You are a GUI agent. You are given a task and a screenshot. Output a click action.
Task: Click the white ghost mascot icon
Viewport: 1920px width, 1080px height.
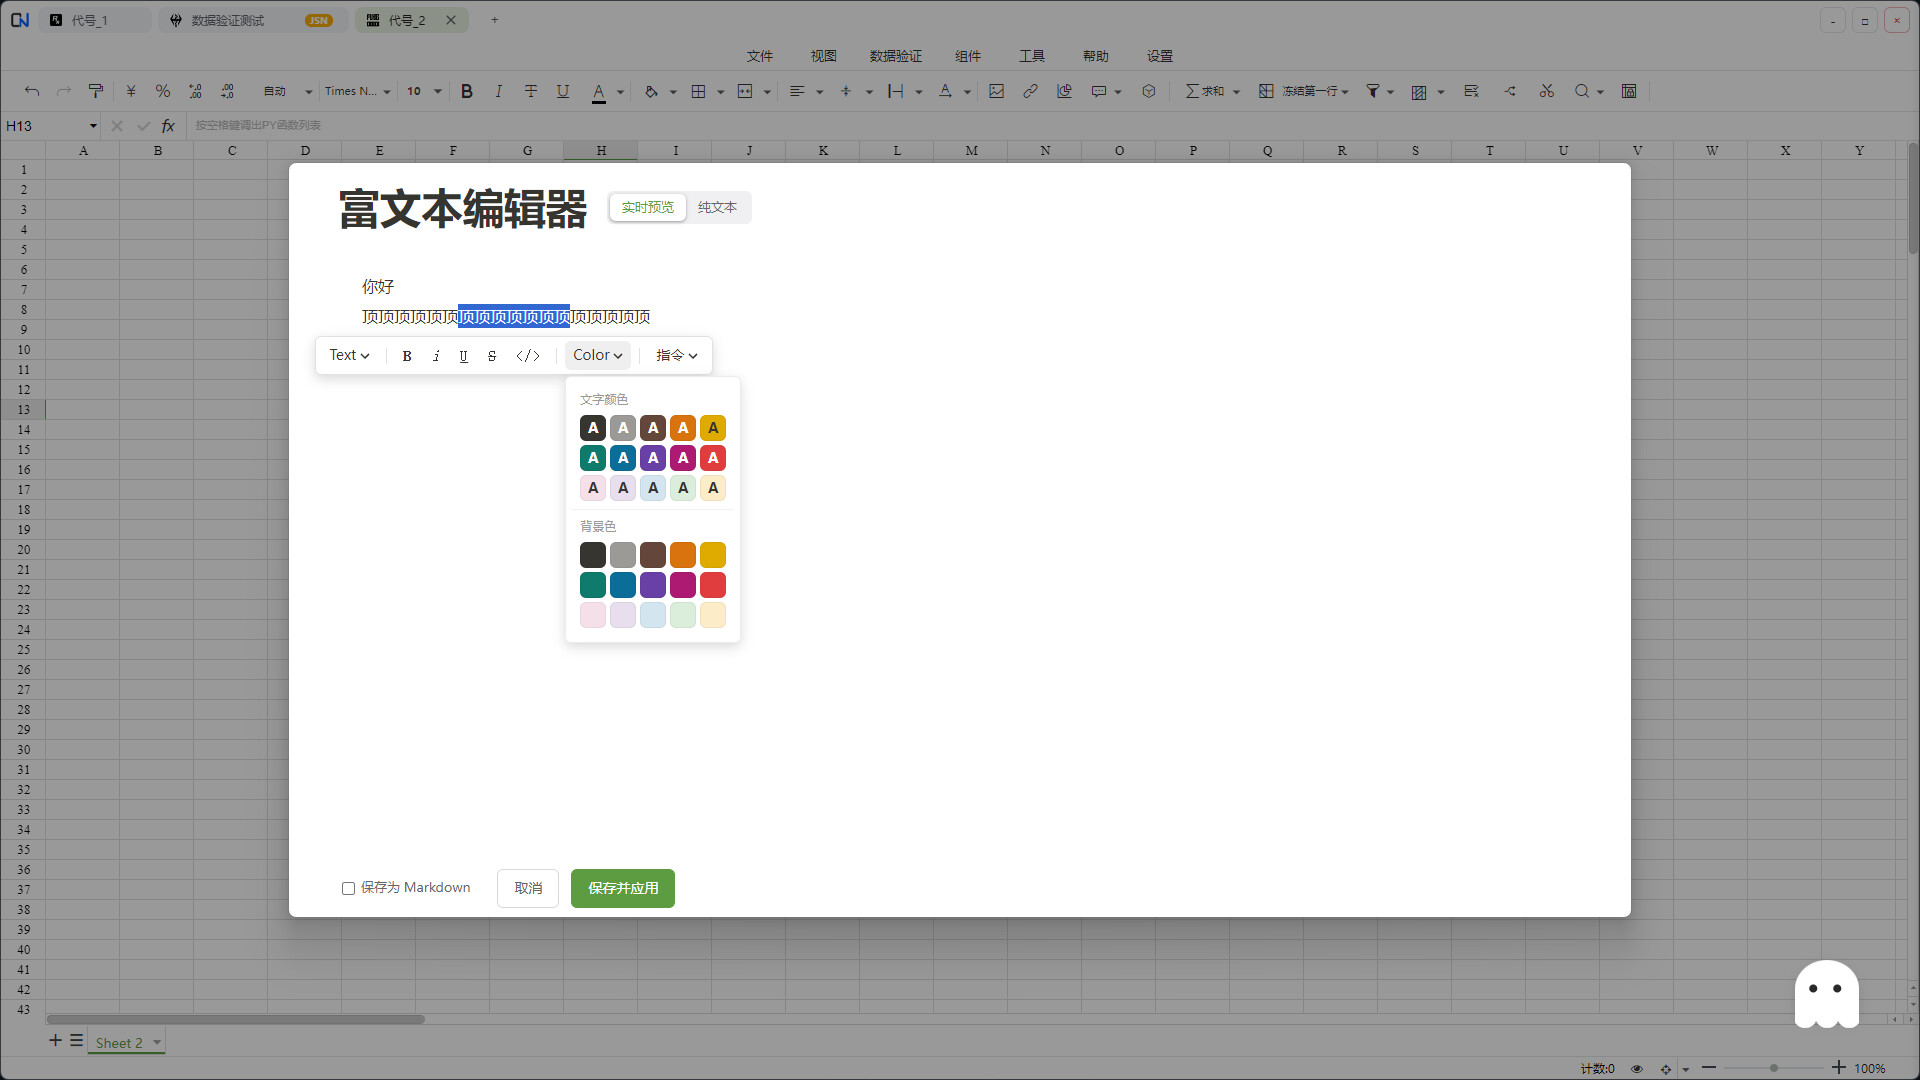(1826, 994)
